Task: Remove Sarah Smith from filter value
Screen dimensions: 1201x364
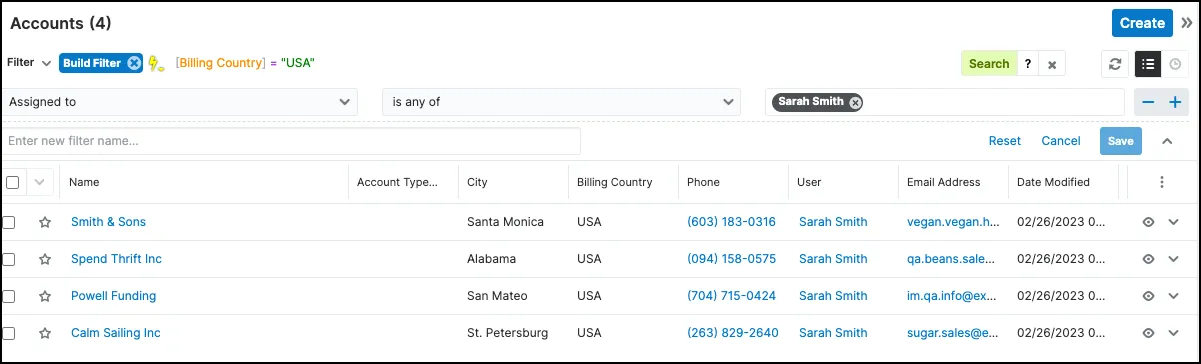Action: coord(855,102)
